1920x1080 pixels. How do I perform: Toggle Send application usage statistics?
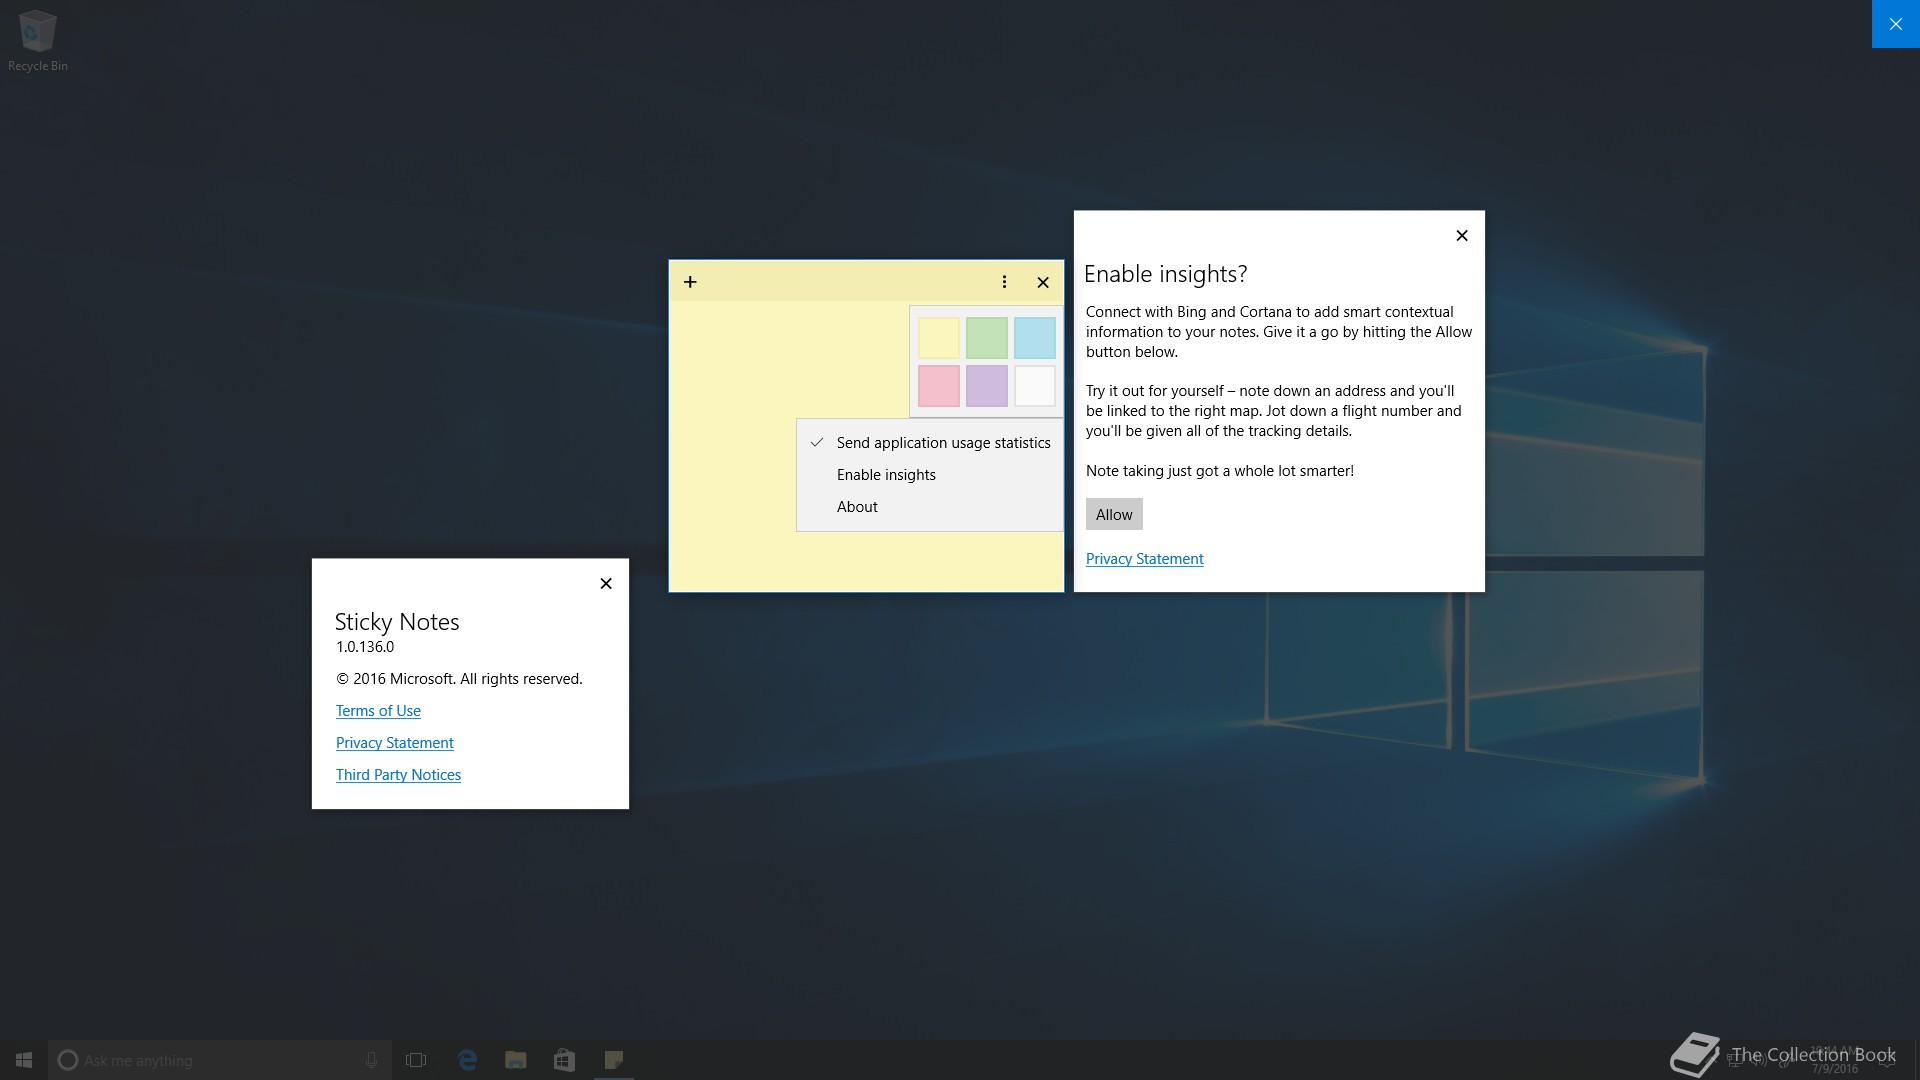click(930, 443)
